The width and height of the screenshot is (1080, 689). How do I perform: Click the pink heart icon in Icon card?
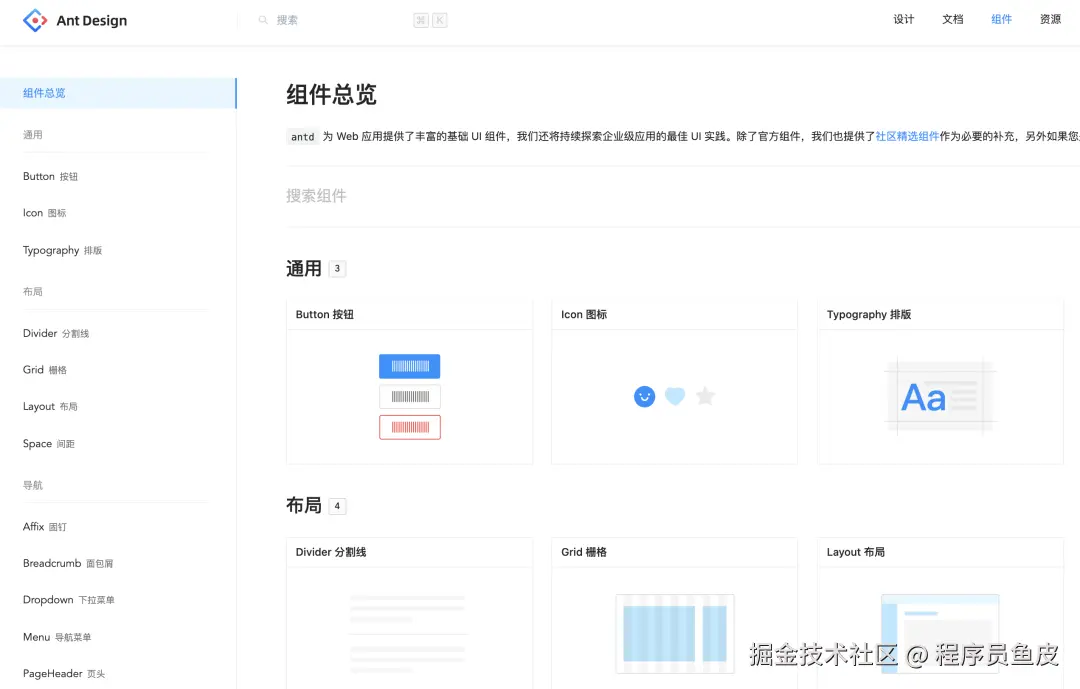[x=674, y=396]
